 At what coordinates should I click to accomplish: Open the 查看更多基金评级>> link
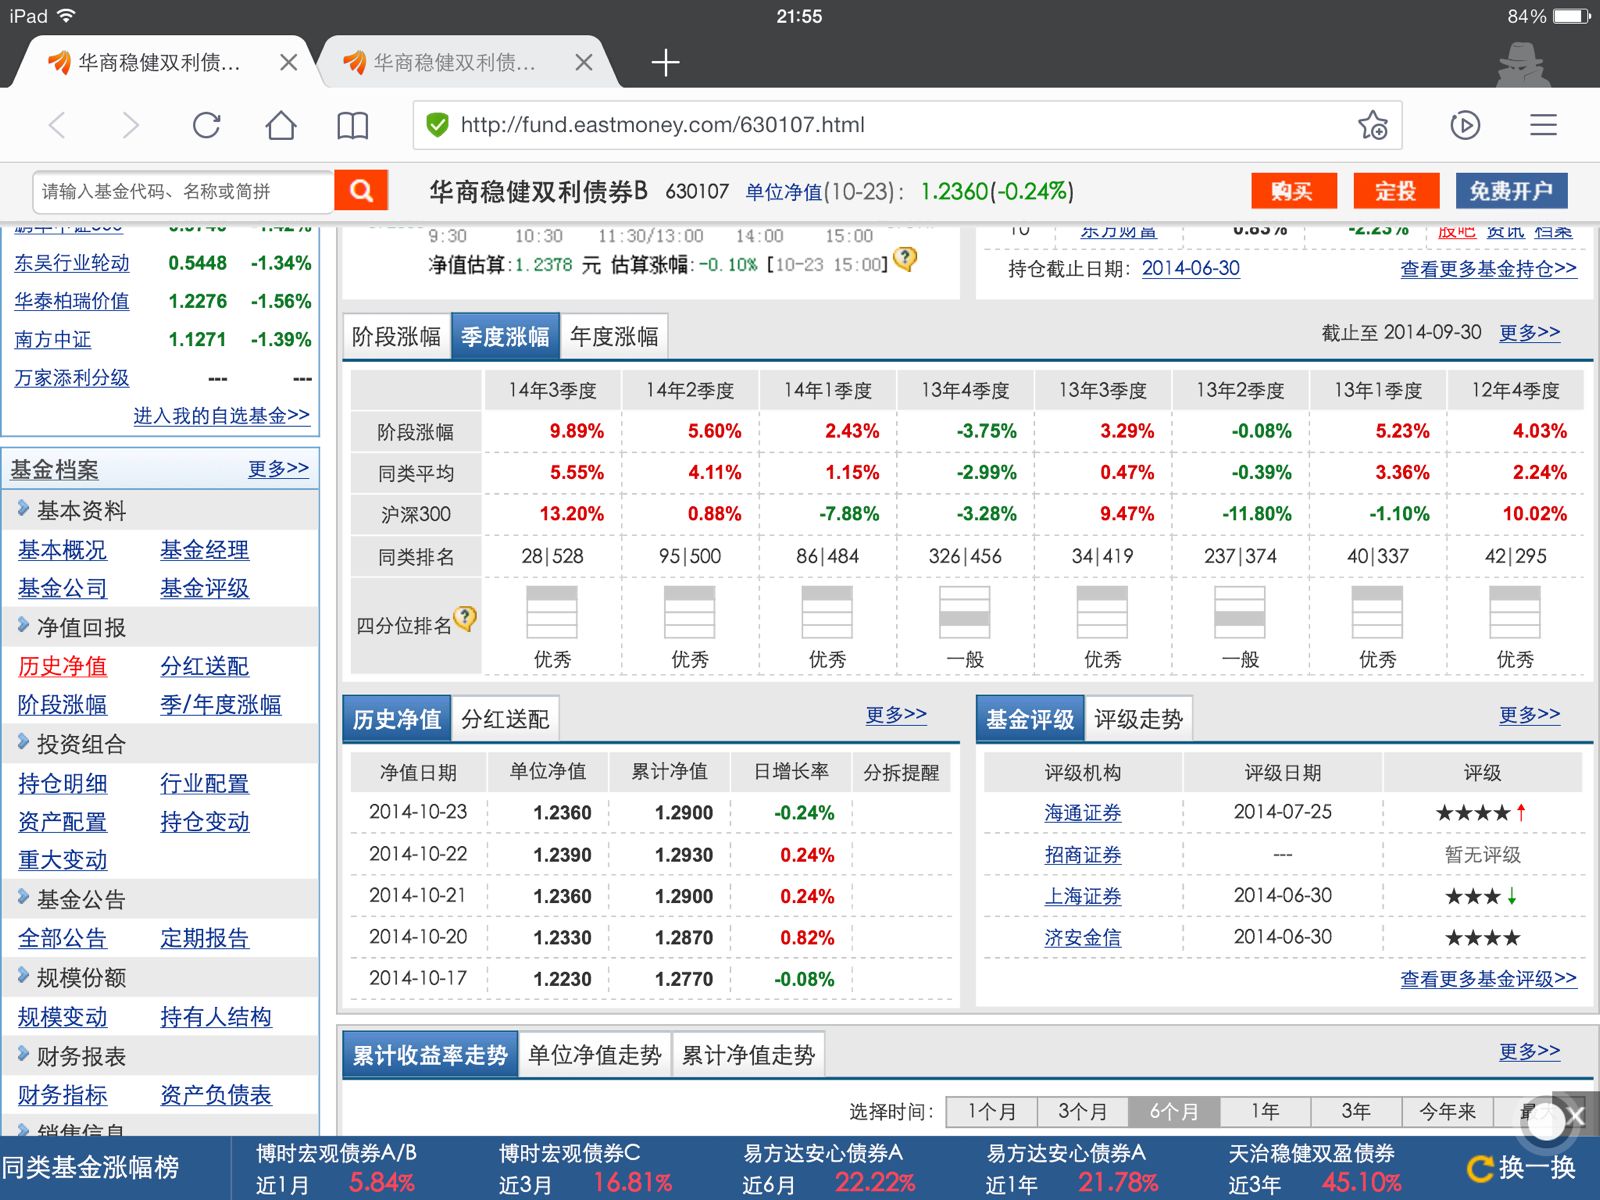(1488, 979)
